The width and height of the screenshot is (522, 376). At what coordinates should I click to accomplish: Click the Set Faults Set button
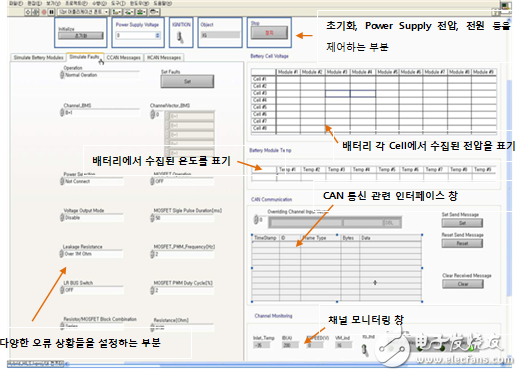(x=187, y=82)
